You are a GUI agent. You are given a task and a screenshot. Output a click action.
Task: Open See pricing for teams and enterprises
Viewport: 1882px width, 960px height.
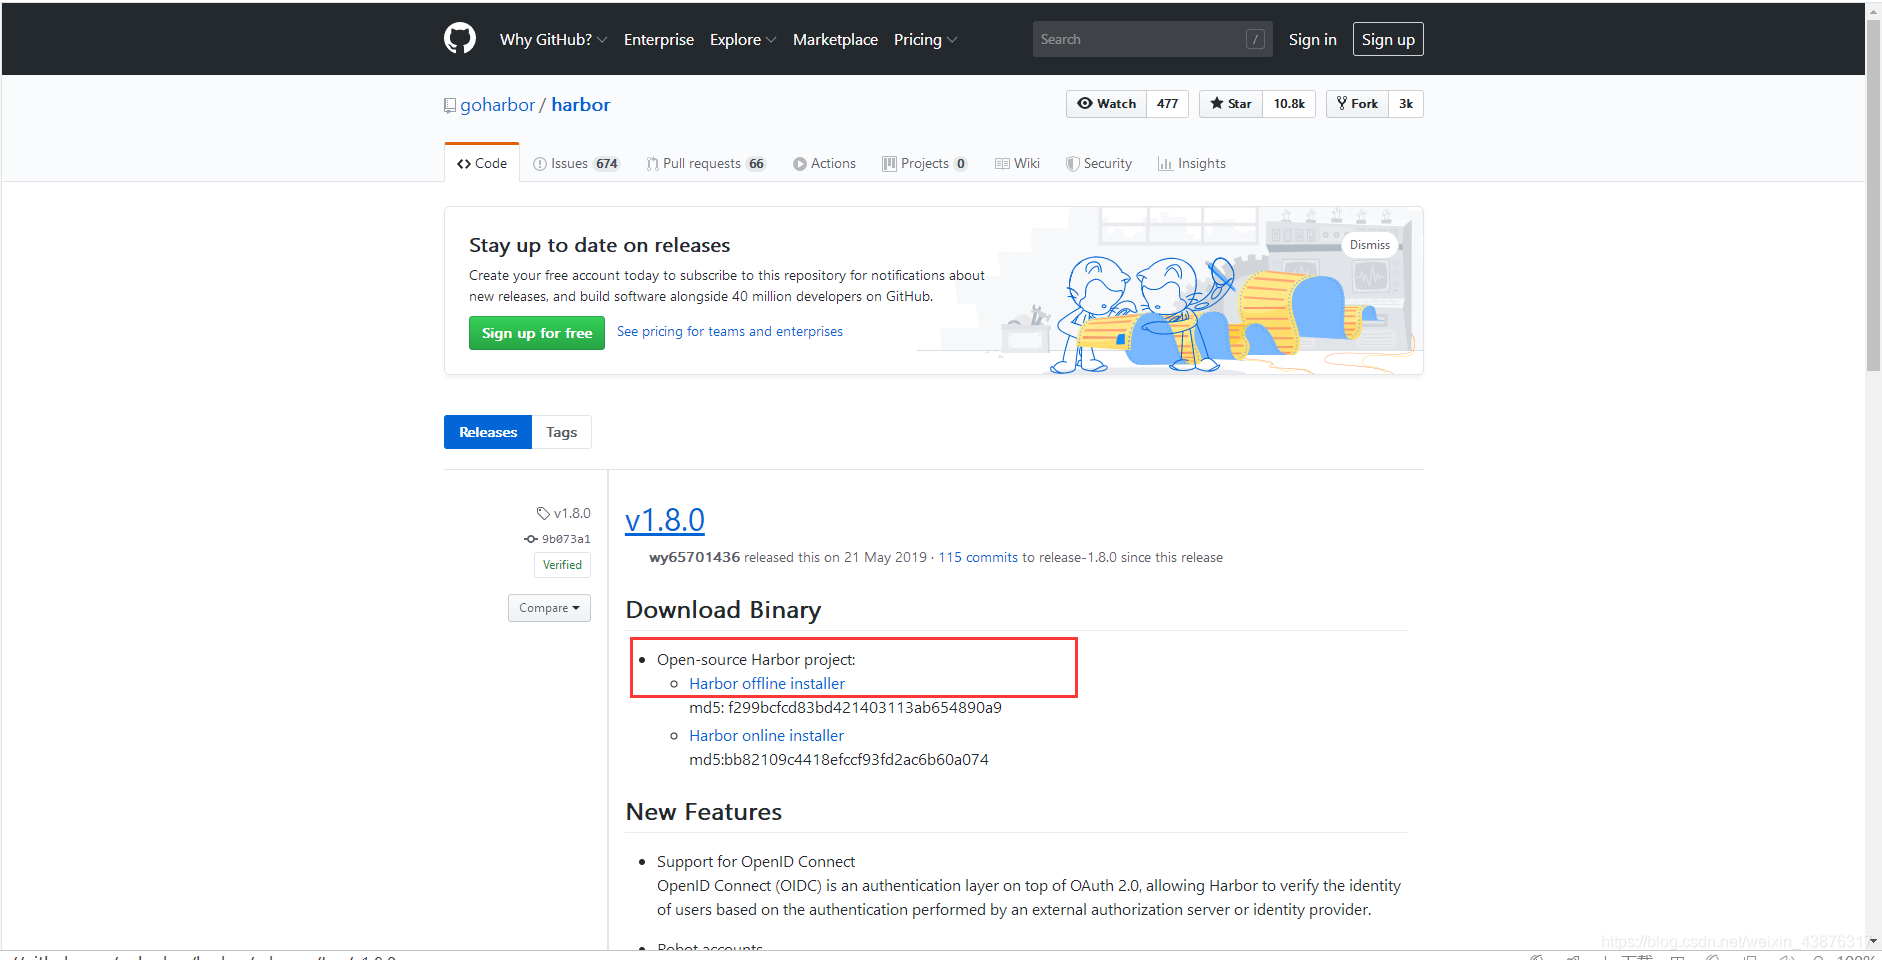coord(730,331)
